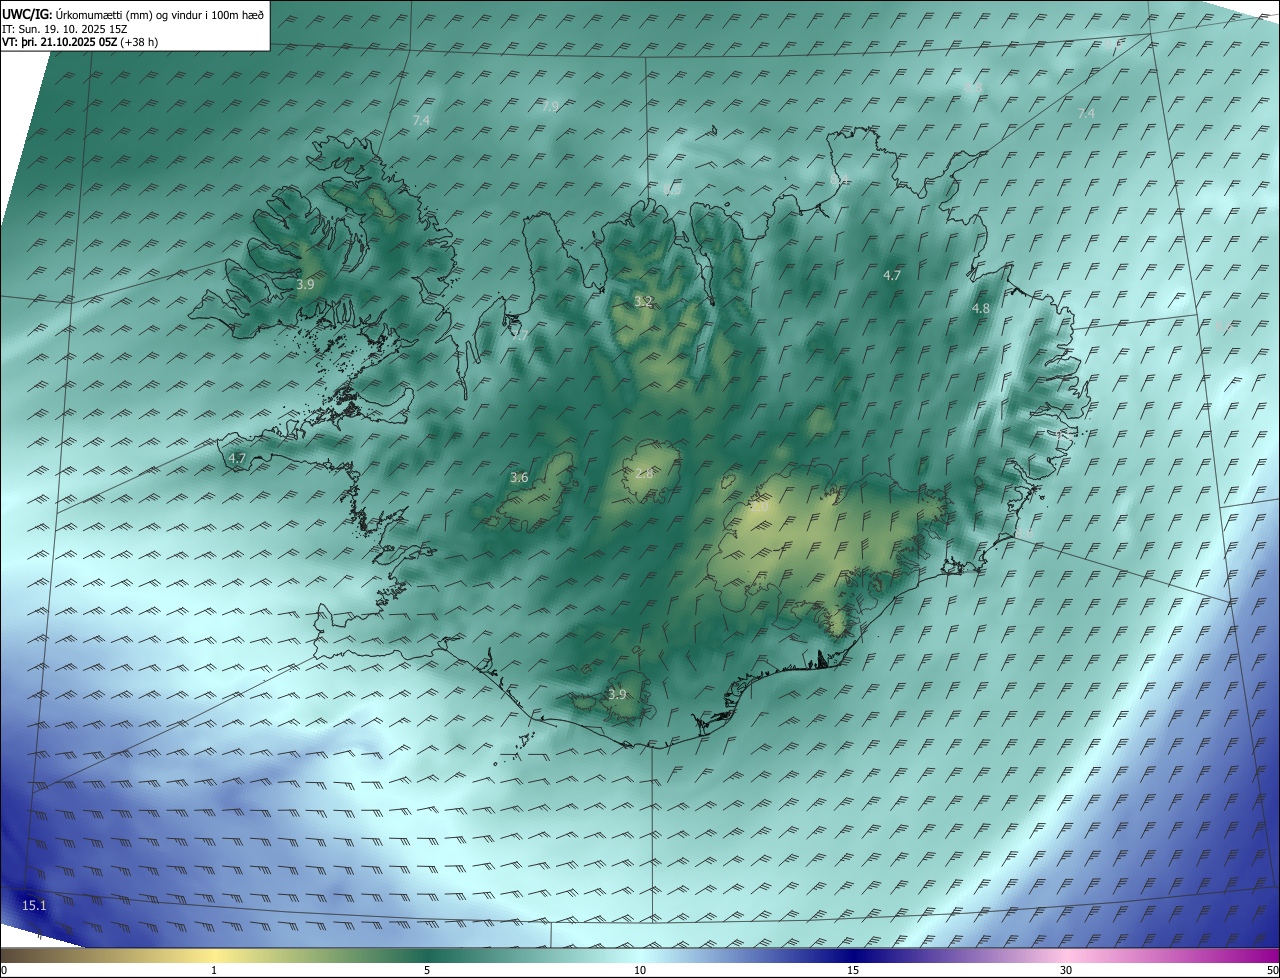This screenshot has width=1280, height=978.
Task: Click the 3.9 label on the Westfjords peninsula
Action: (305, 285)
